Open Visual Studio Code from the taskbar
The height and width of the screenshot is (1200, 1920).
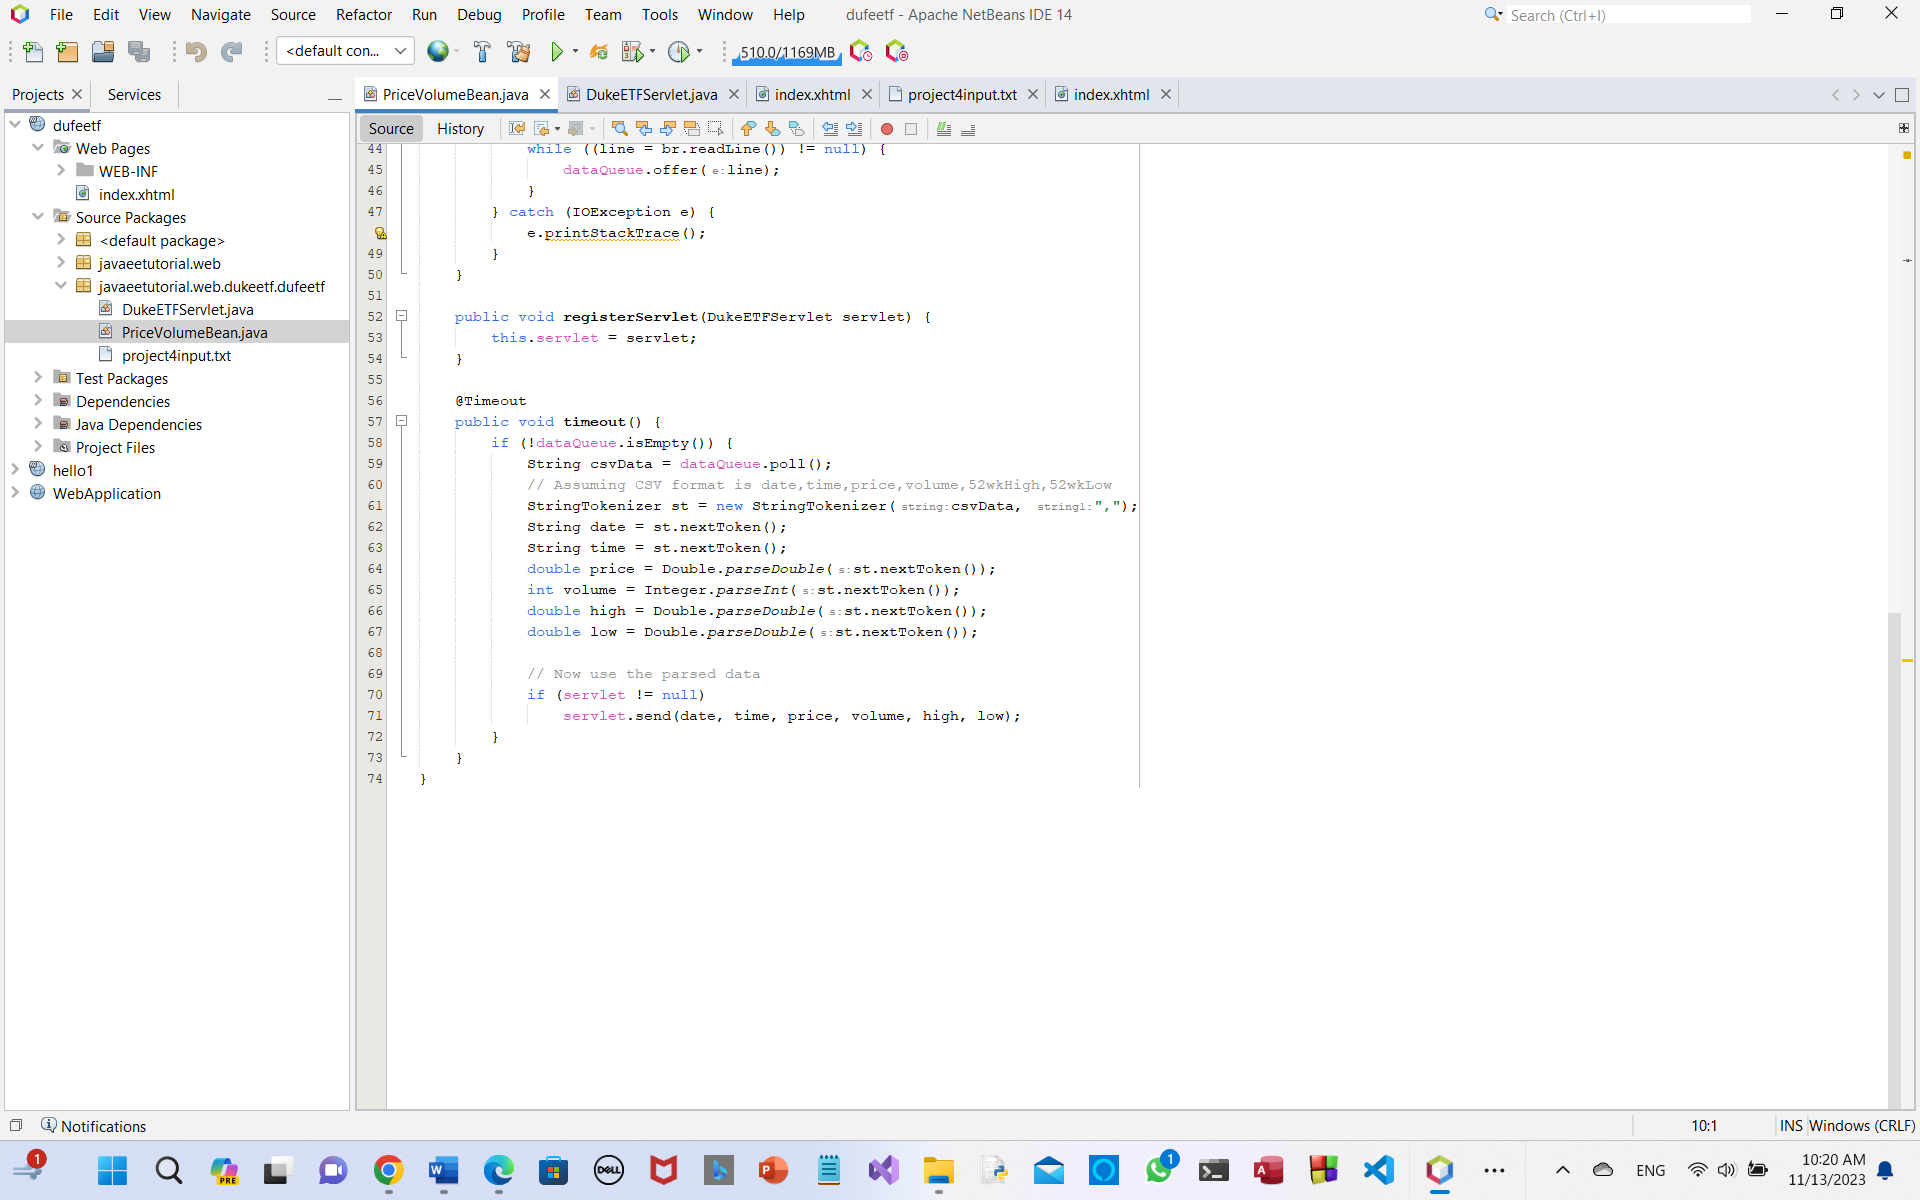[1379, 1170]
